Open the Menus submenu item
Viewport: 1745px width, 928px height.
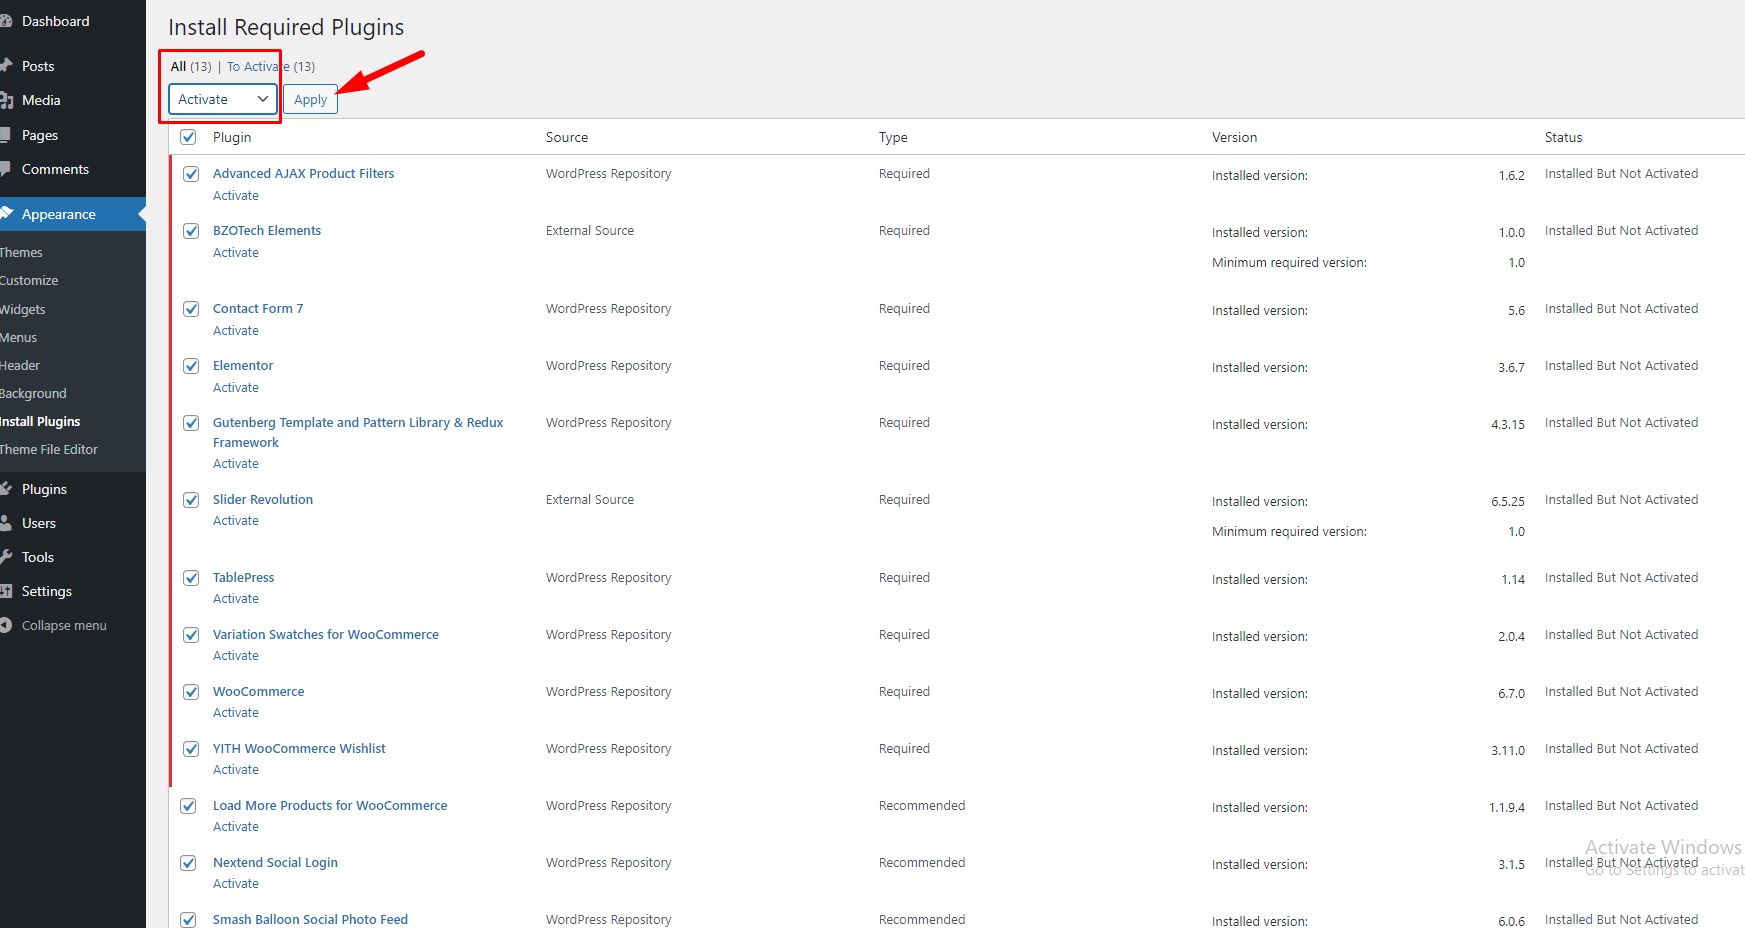18,338
